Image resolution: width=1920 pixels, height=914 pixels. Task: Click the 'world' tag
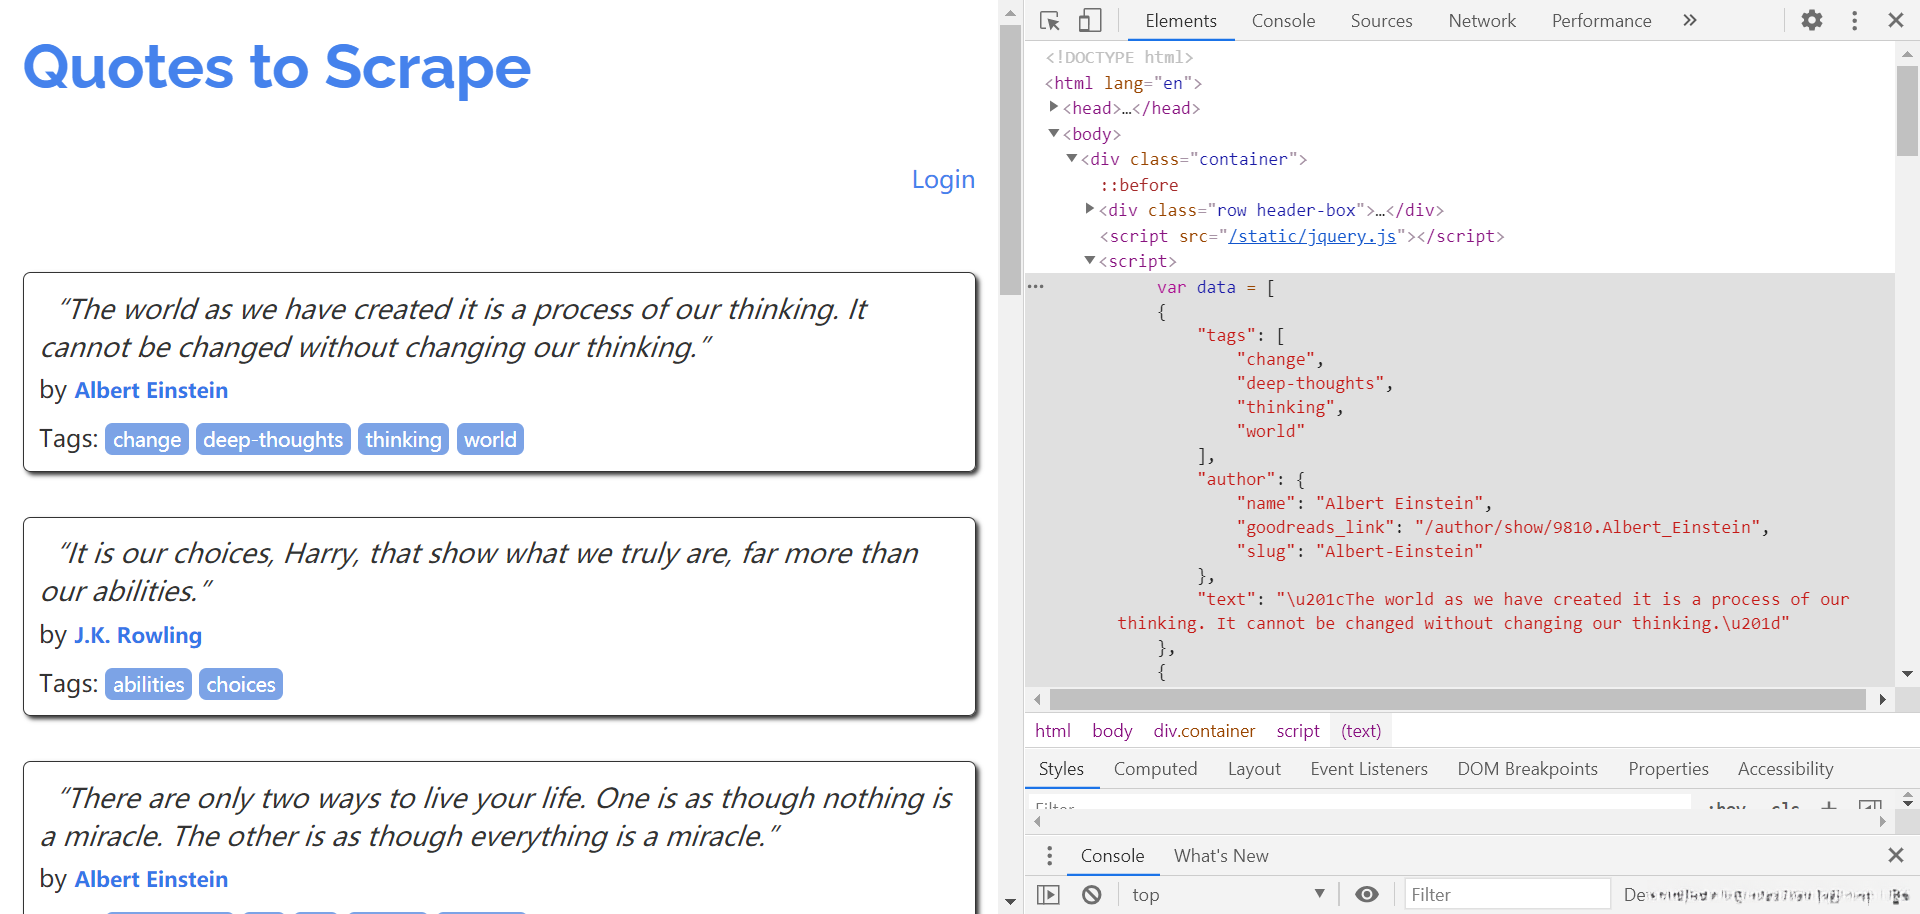pyautogui.click(x=490, y=440)
